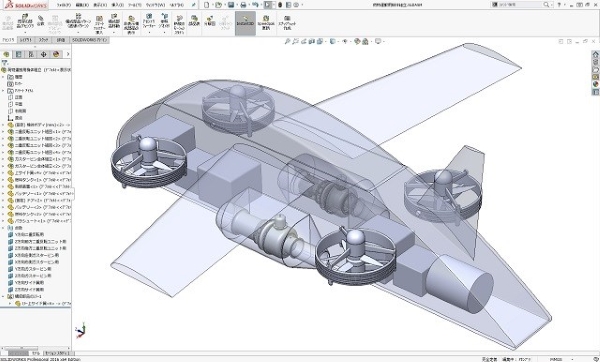Pin the menu bar with pushpin icon
The height and width of the screenshot is (362, 600).
pos(194,5)
